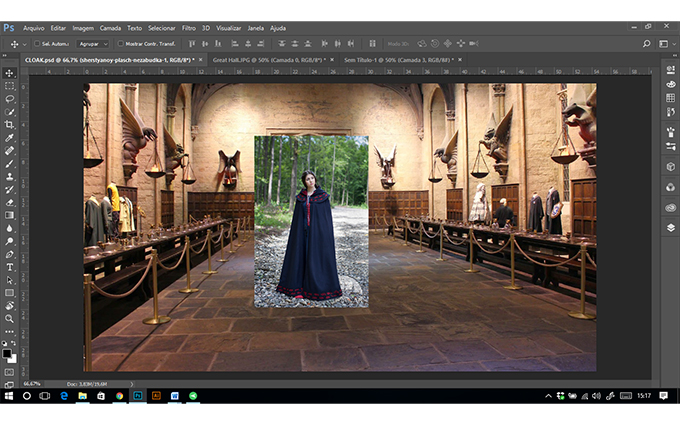
Task: Open the Arquivo menu
Action: [33, 28]
